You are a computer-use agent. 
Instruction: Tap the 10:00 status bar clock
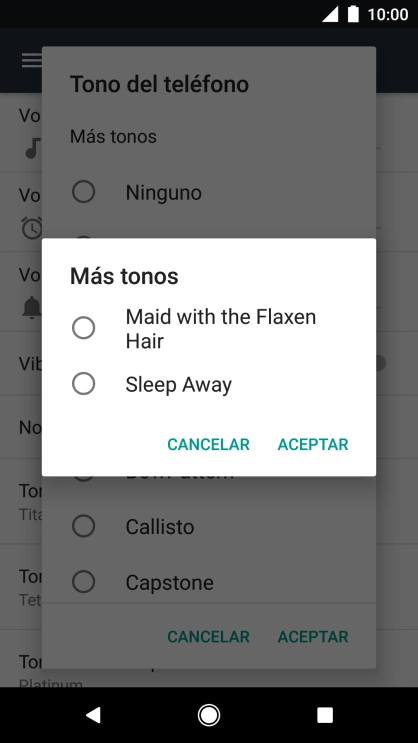(x=388, y=14)
